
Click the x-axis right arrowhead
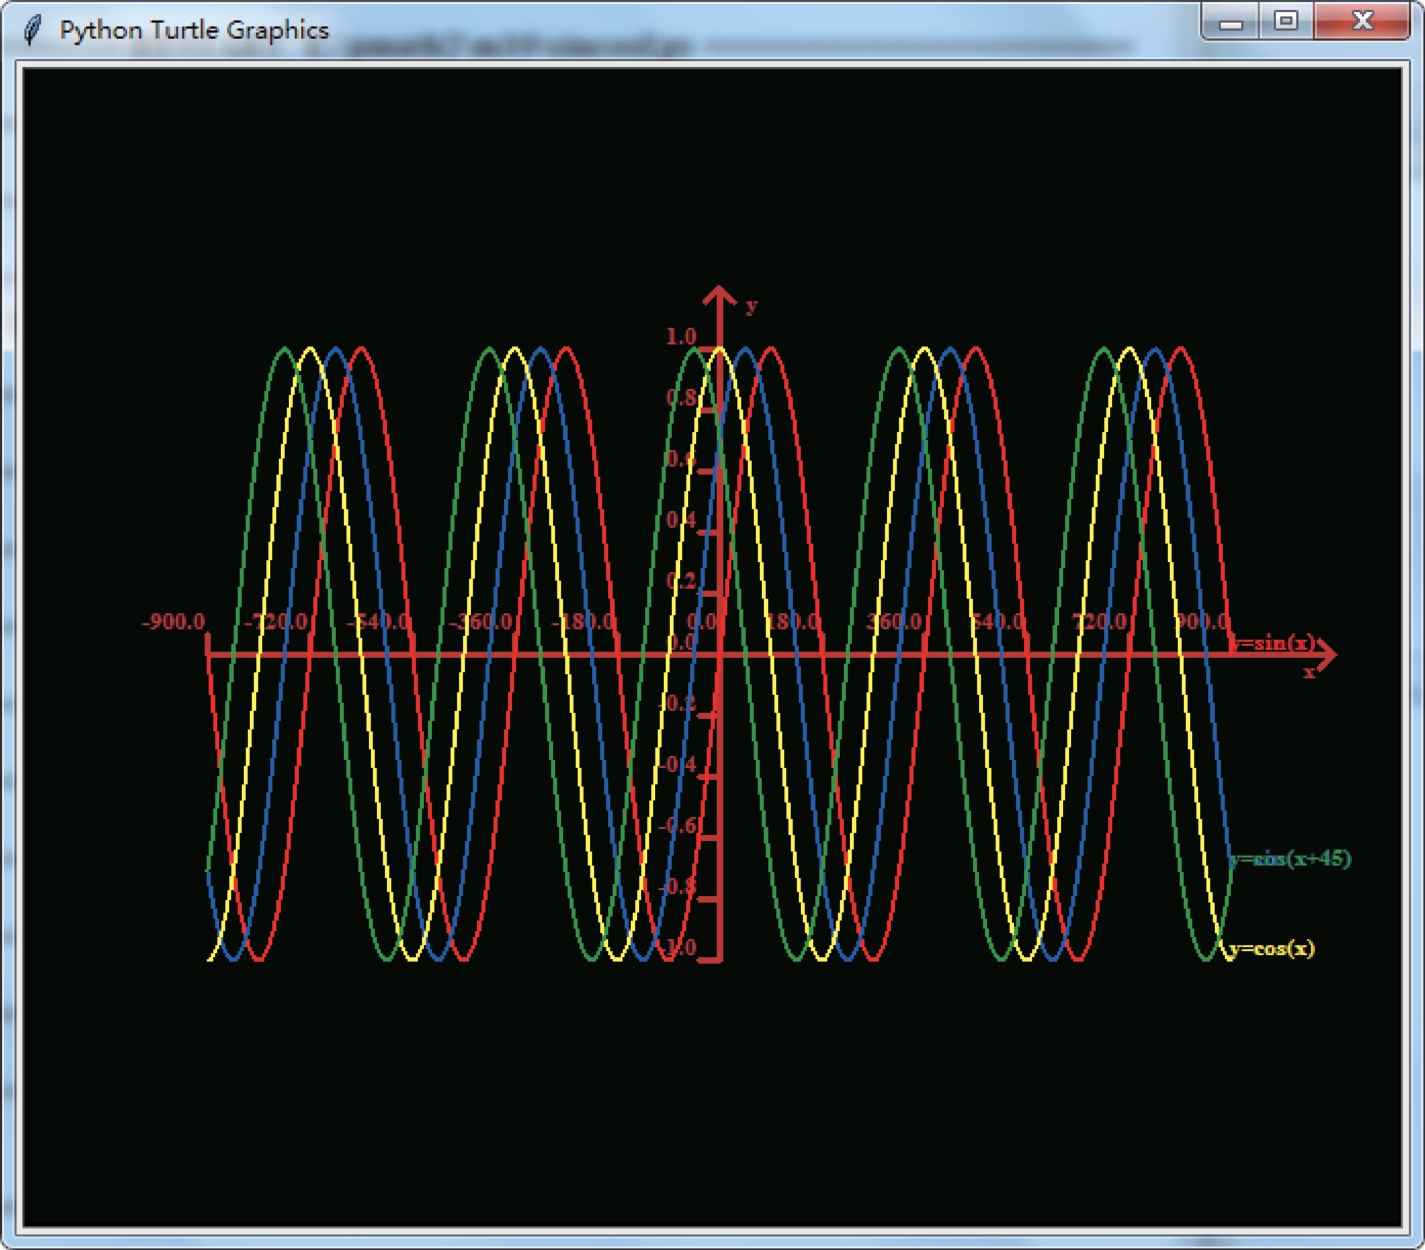click(x=1325, y=655)
